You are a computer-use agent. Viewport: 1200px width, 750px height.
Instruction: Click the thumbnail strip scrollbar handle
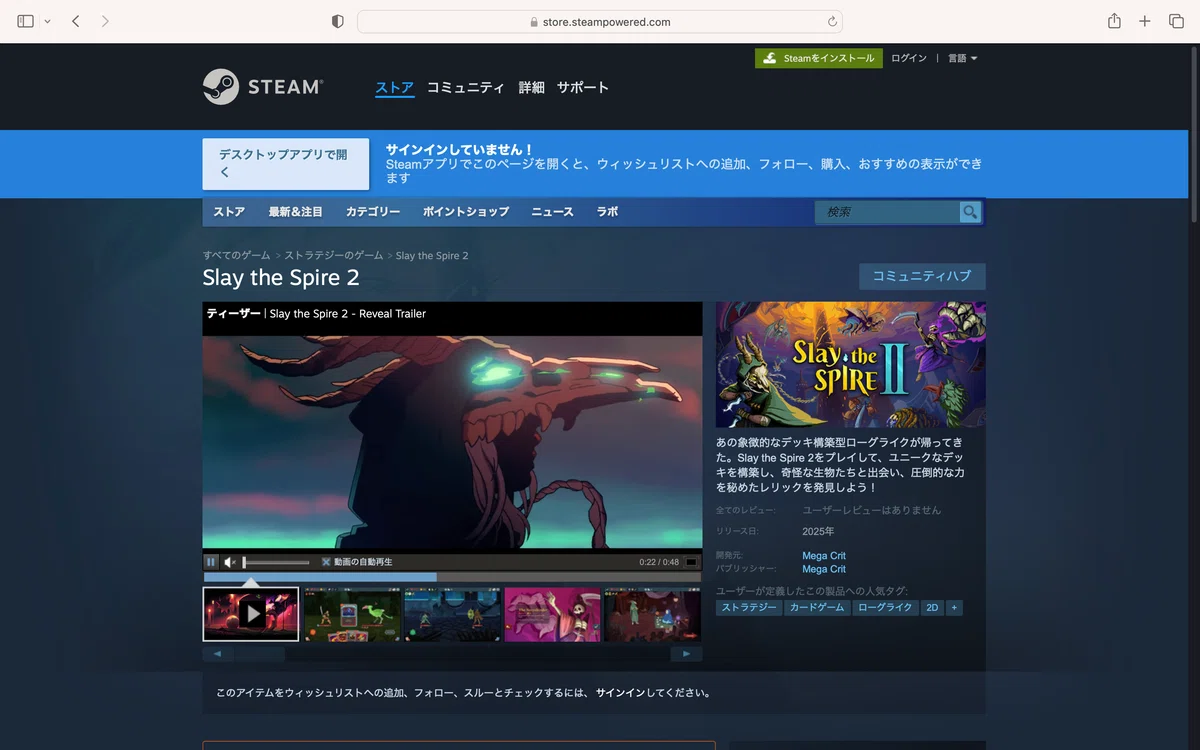click(260, 654)
